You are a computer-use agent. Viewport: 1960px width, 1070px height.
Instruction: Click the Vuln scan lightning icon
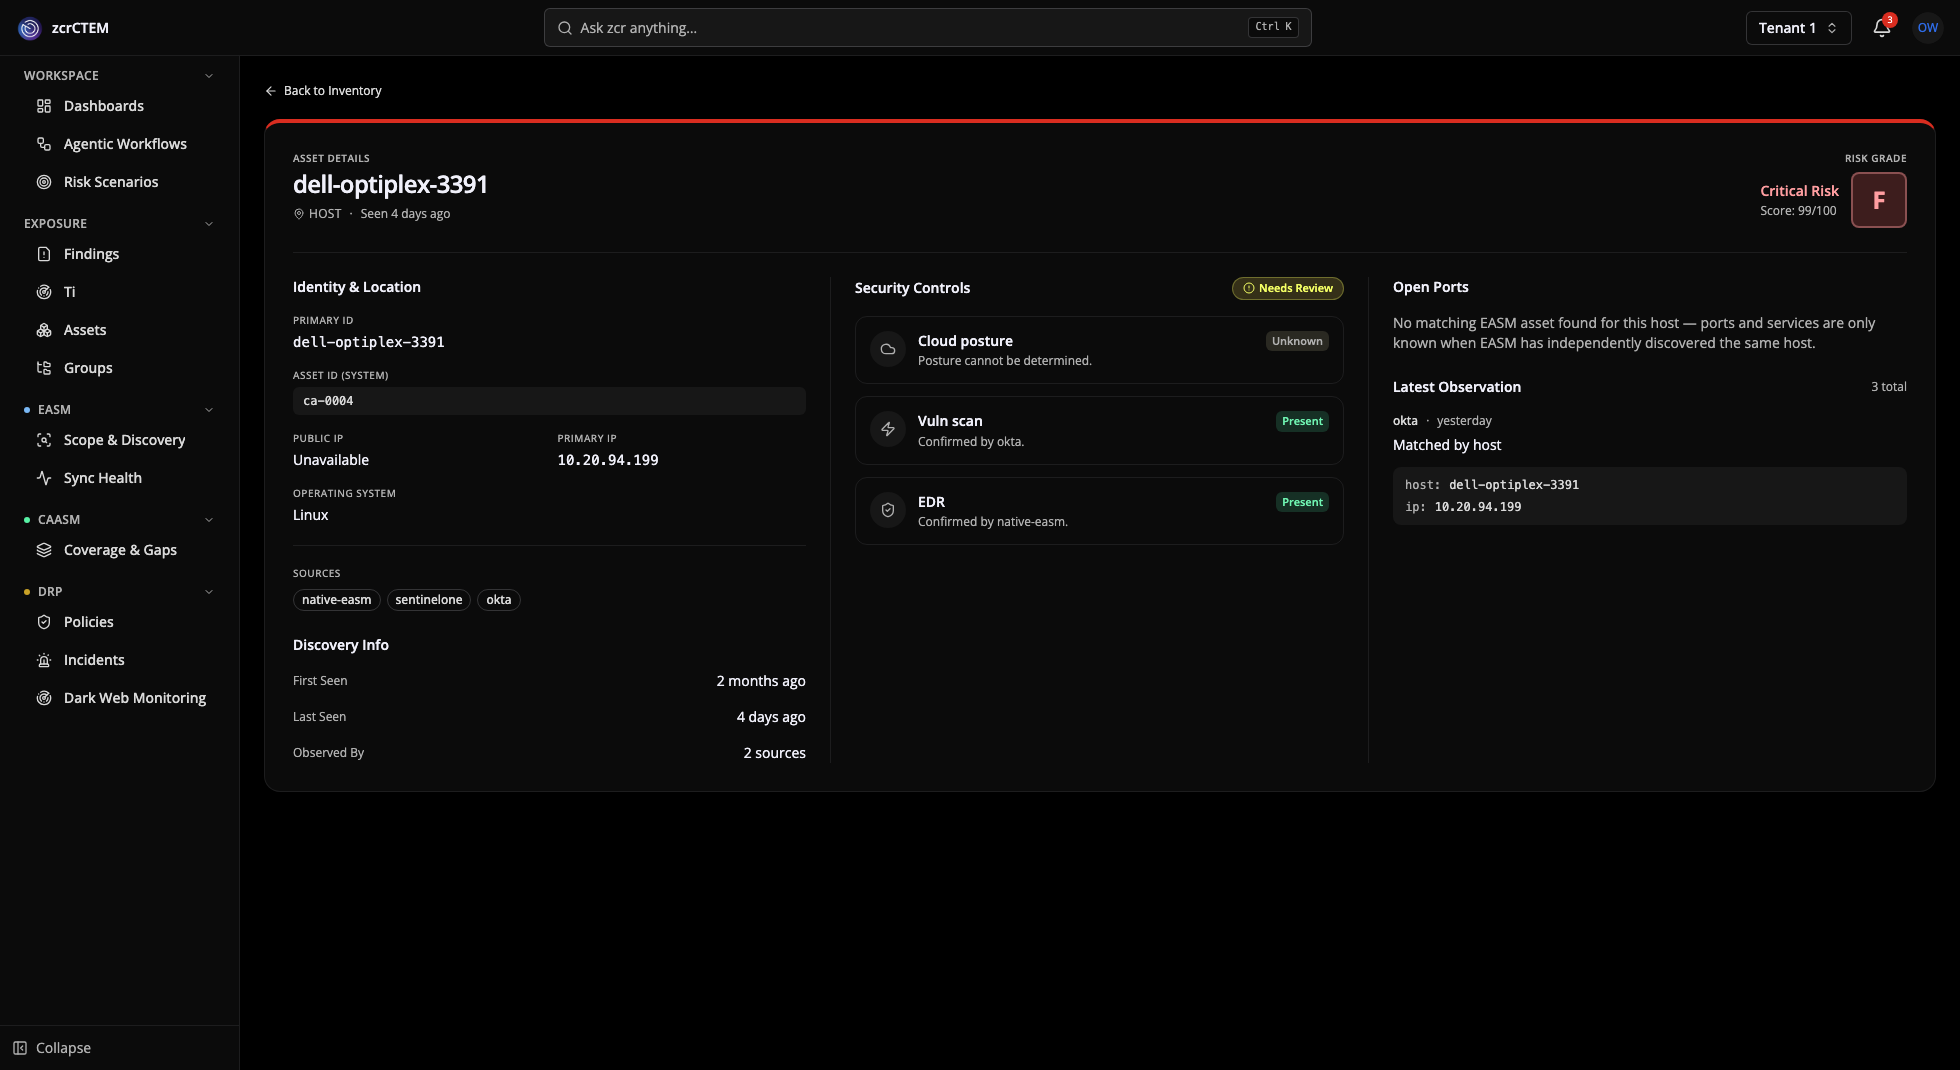pyautogui.click(x=888, y=429)
